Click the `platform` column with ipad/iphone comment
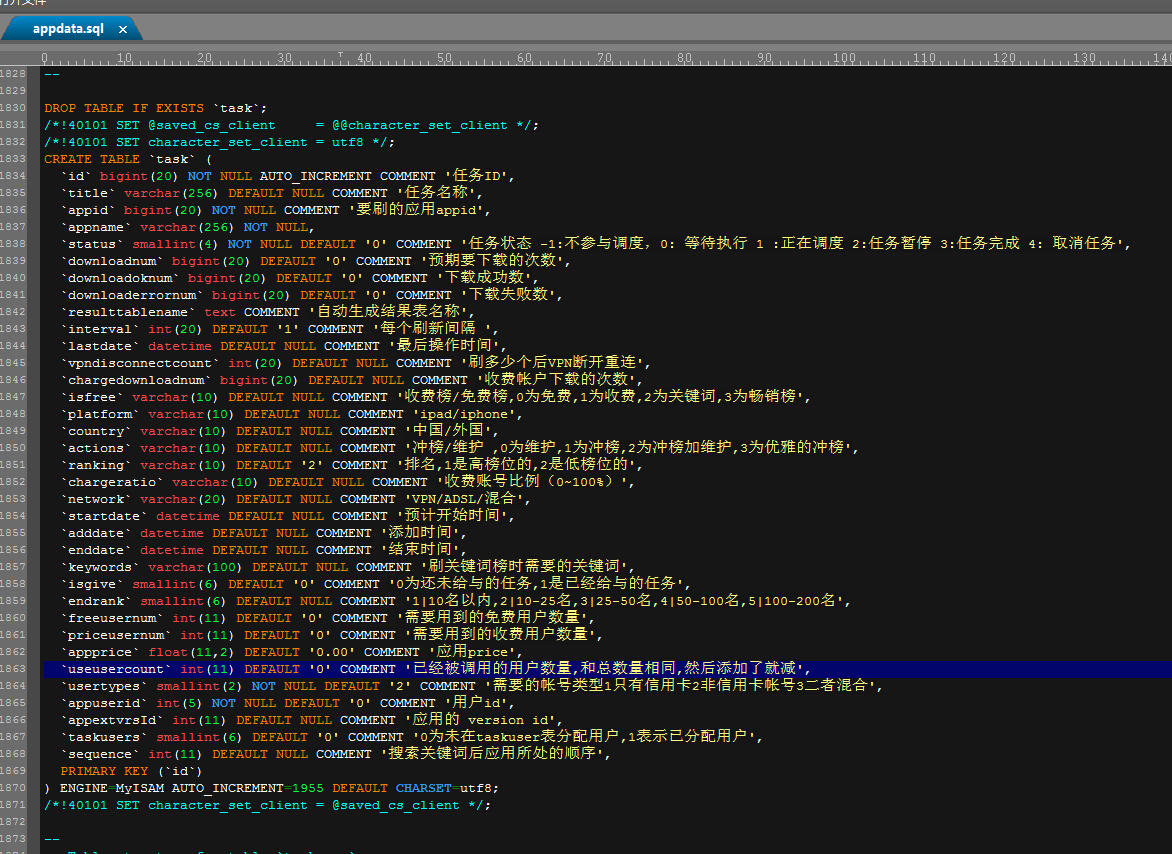Screen dimensions: 1172x854 tap(292, 414)
